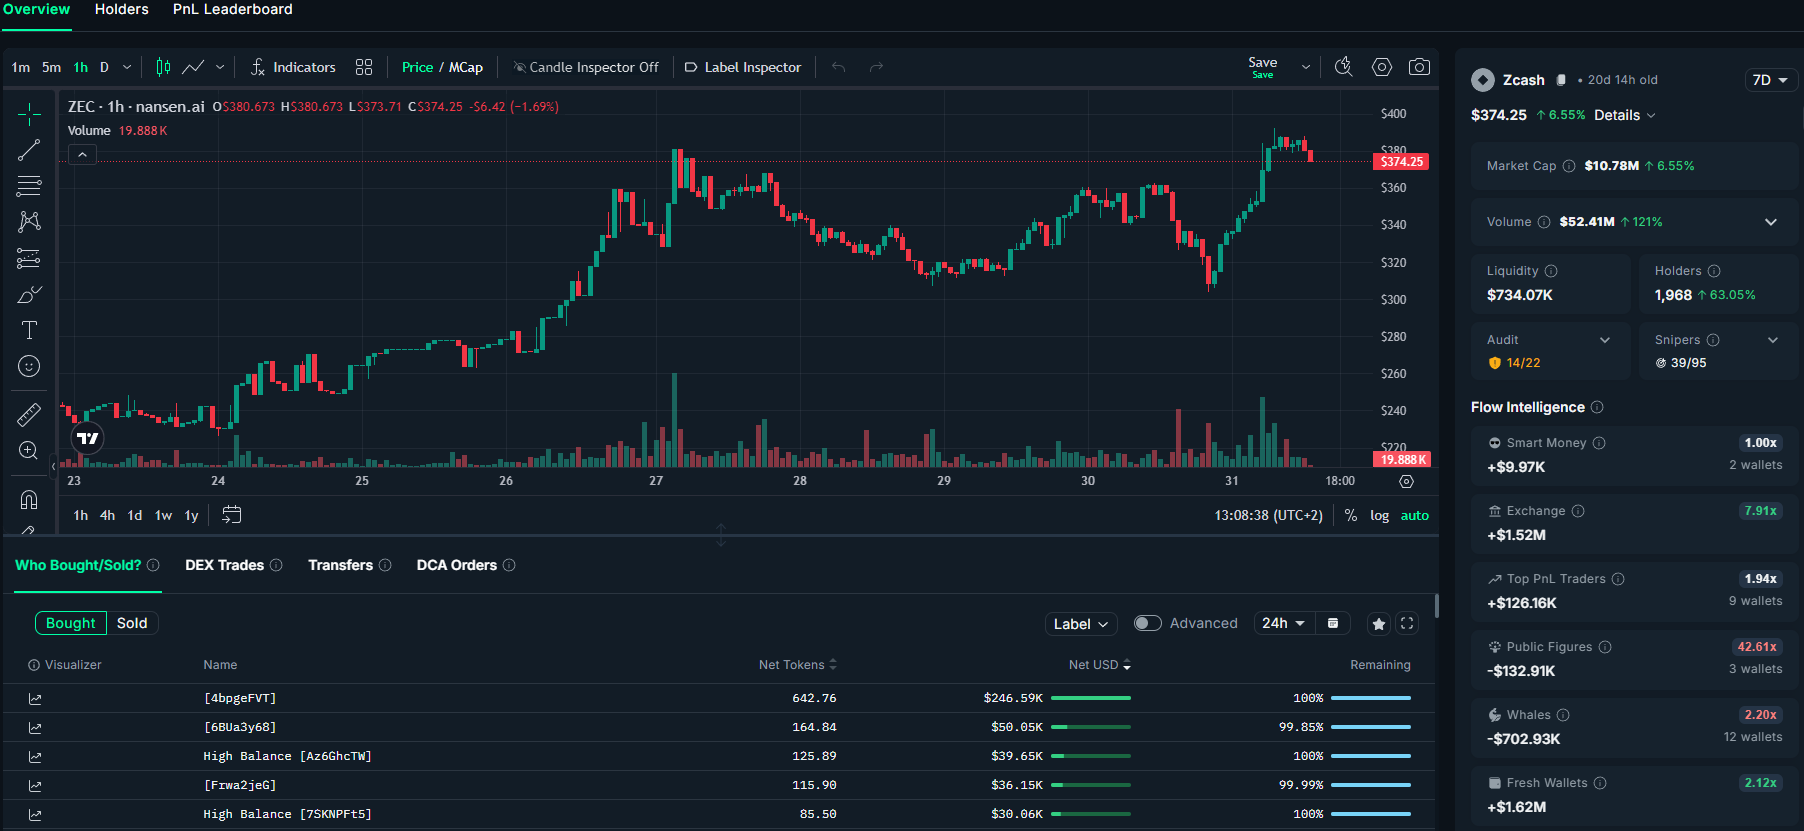The image size is (1804, 831).
Task: Select the crosshair cursor tool
Action: pos(29,114)
